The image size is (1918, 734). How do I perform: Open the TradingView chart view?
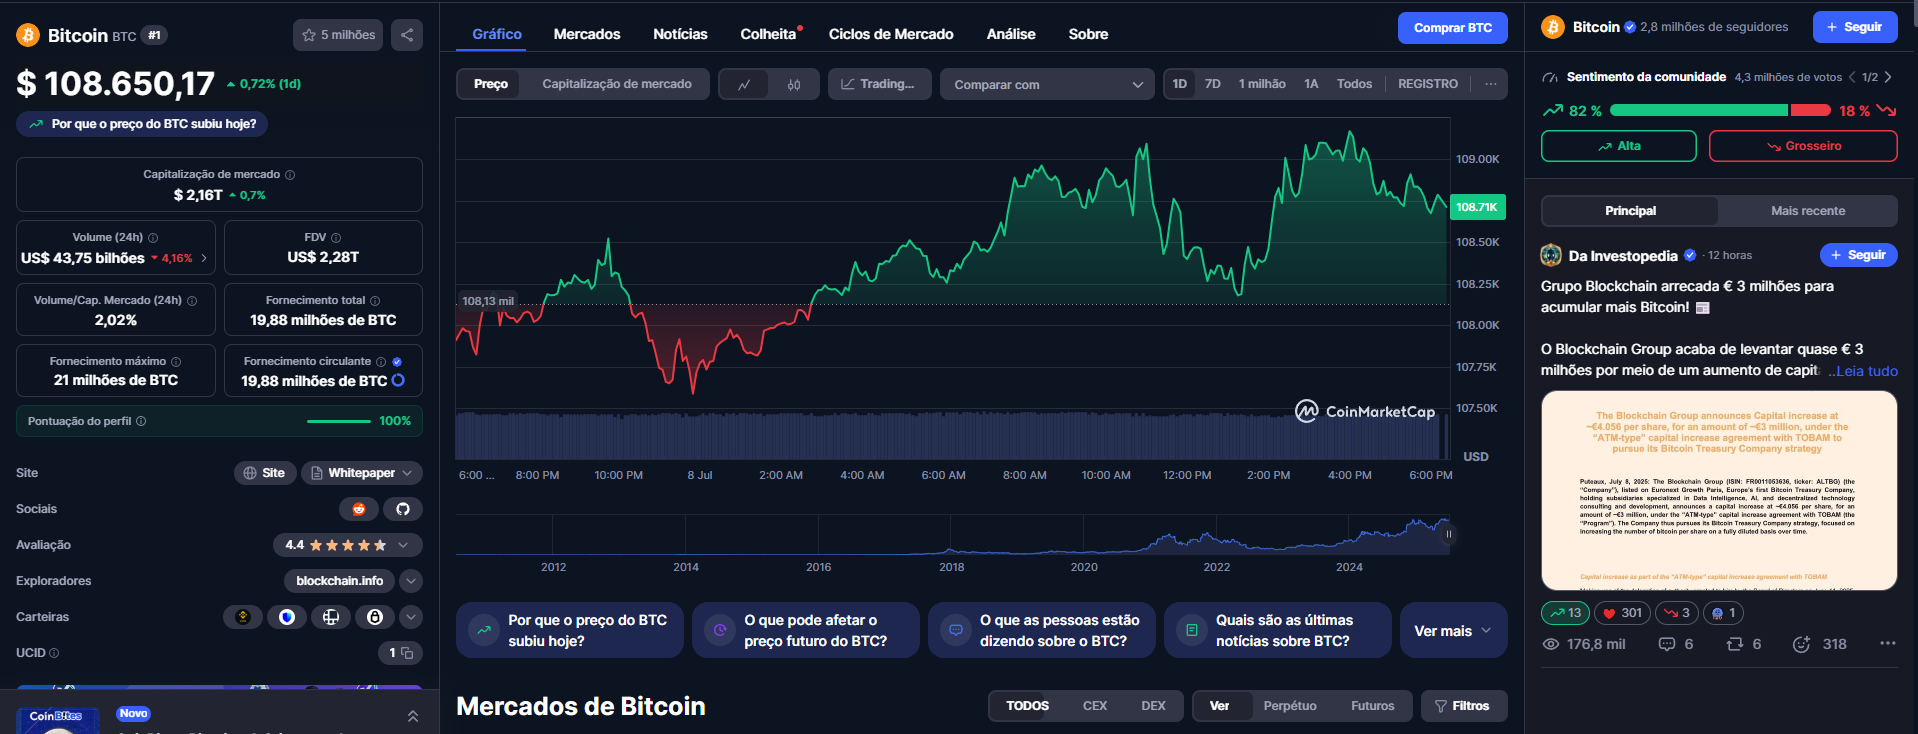pyautogui.click(x=879, y=84)
